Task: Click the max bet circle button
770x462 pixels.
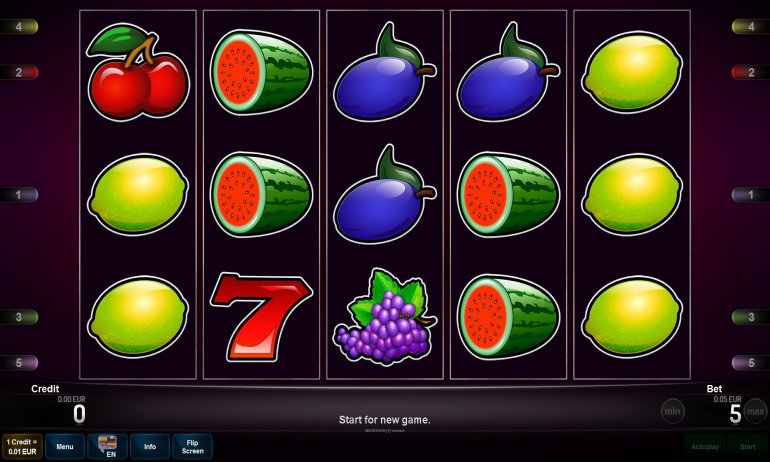Action: coord(755,411)
